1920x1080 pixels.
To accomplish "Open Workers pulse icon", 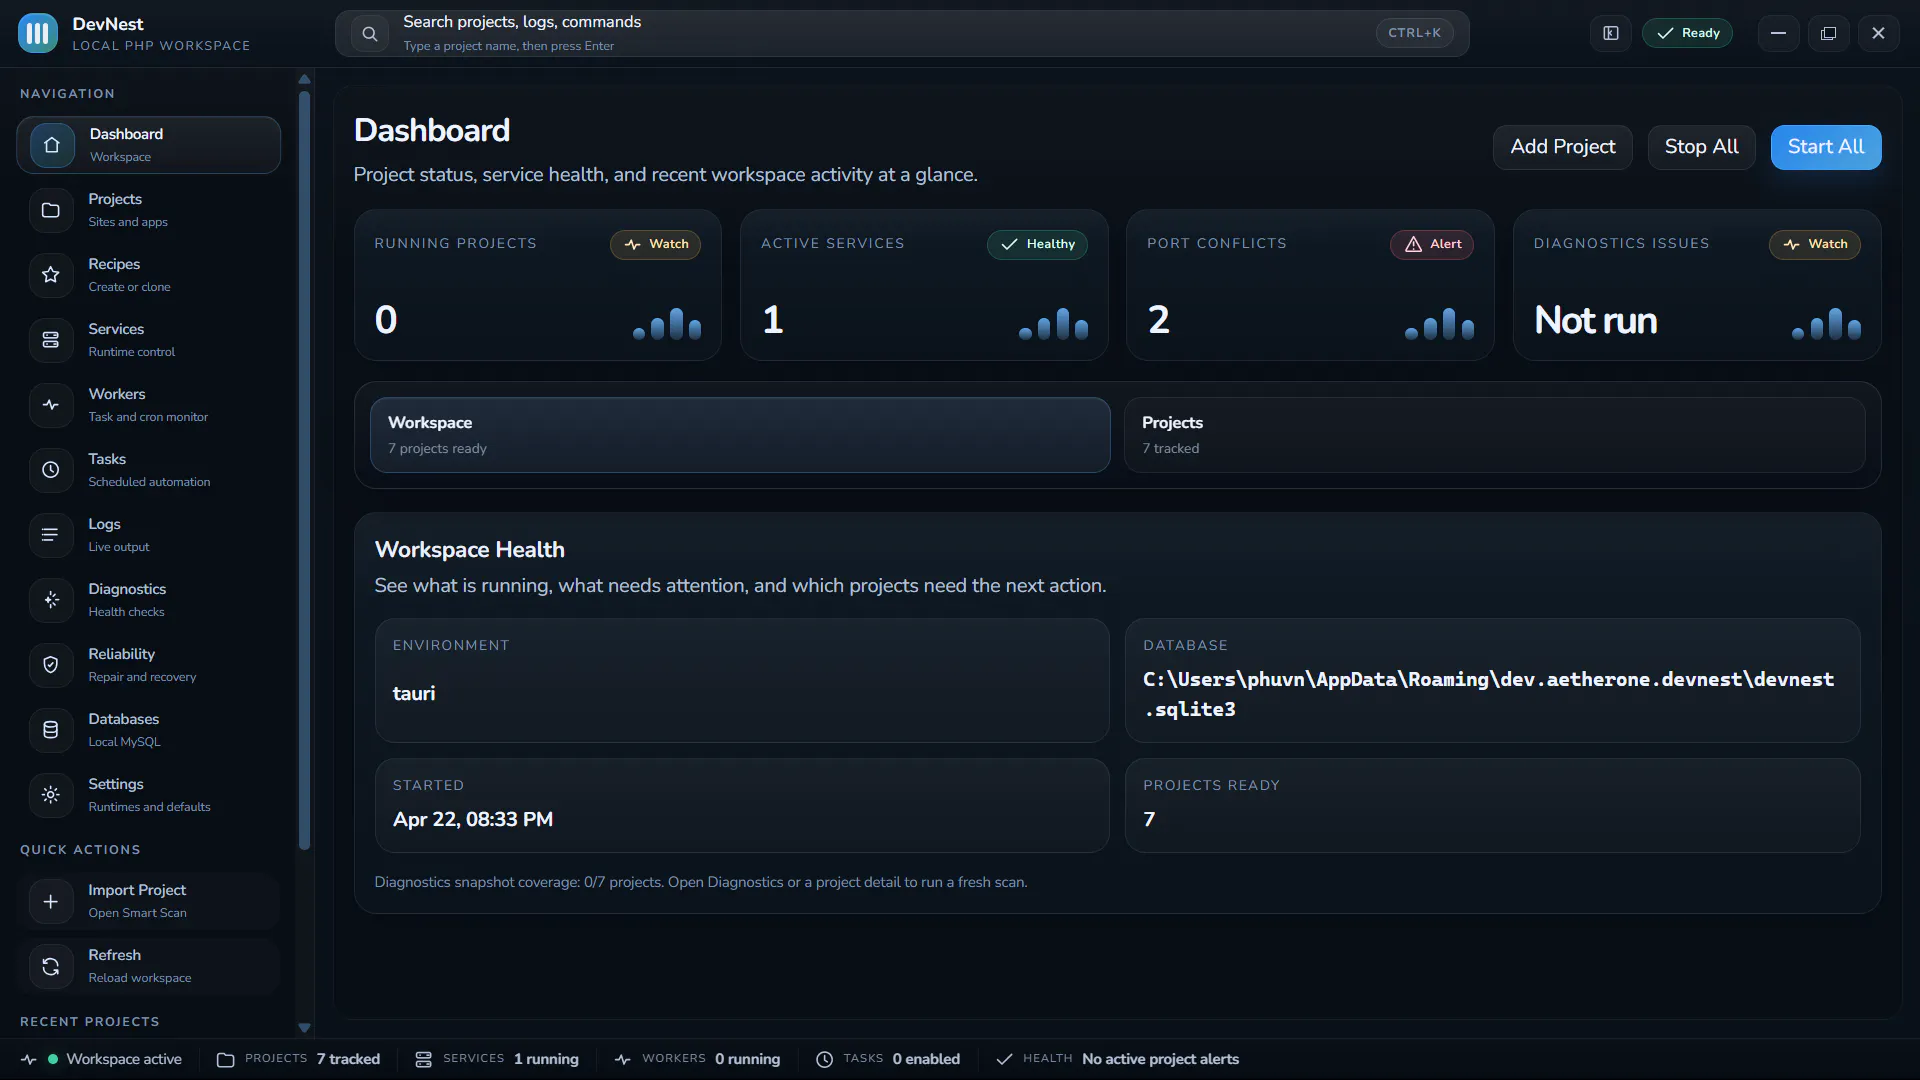I will tap(51, 405).
